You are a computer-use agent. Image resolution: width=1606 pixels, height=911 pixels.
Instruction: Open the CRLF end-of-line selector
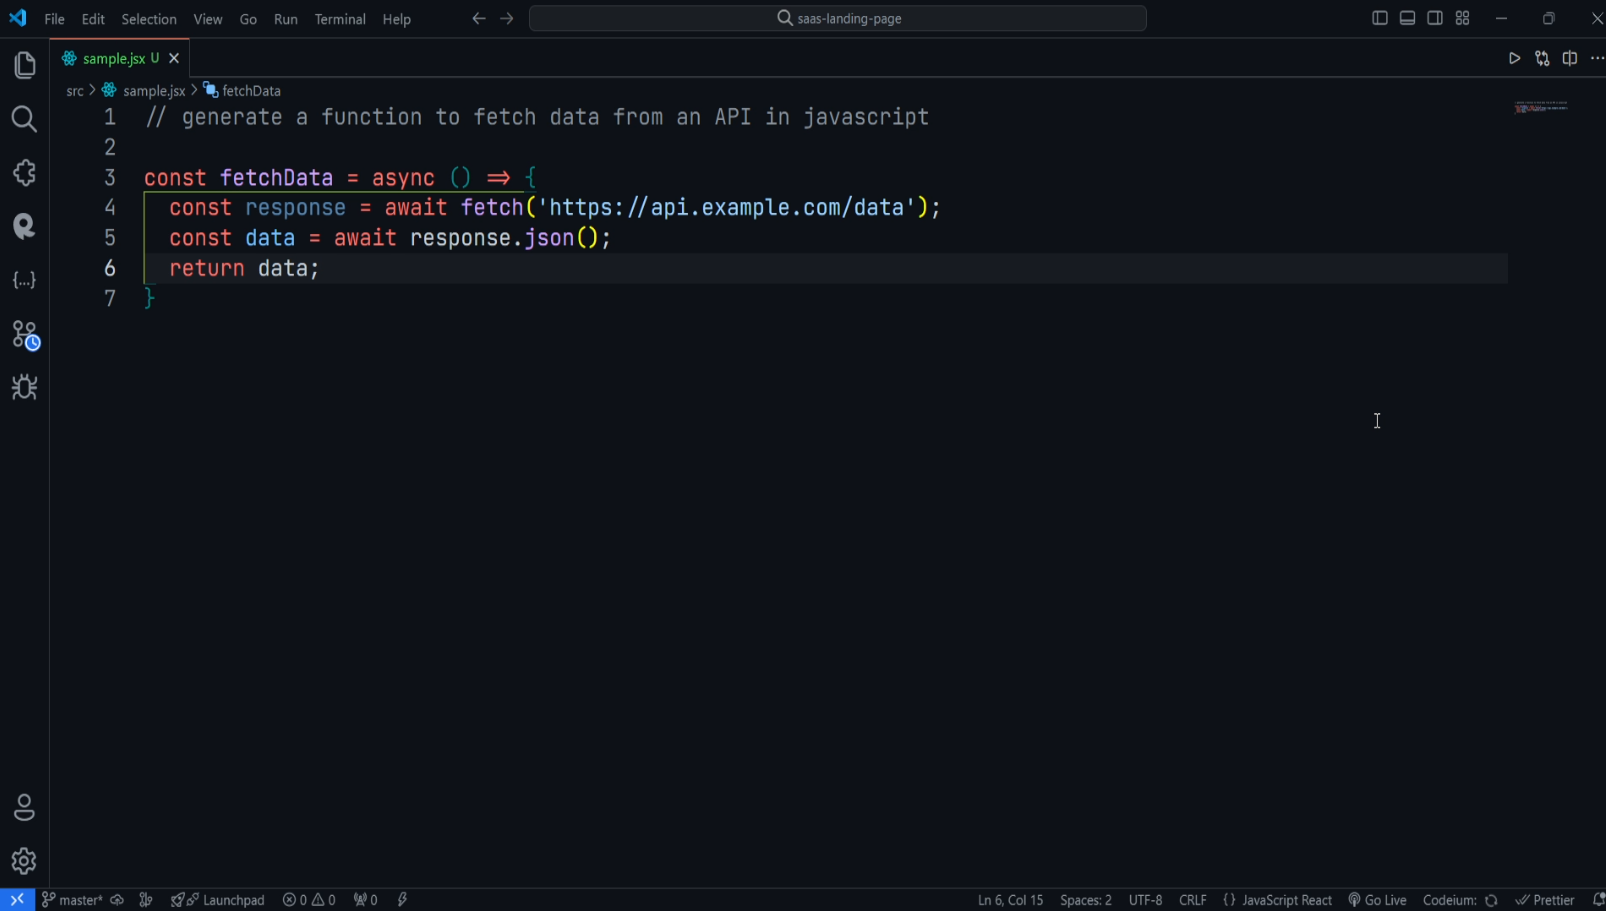click(x=1192, y=900)
